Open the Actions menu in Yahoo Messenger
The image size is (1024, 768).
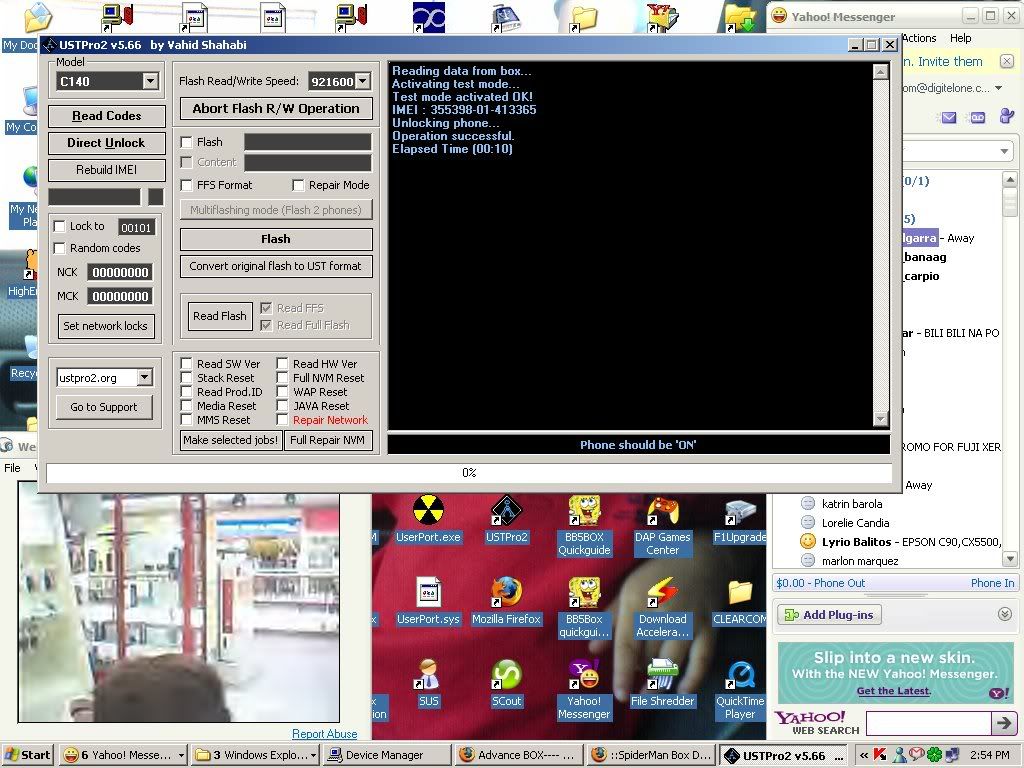point(920,38)
